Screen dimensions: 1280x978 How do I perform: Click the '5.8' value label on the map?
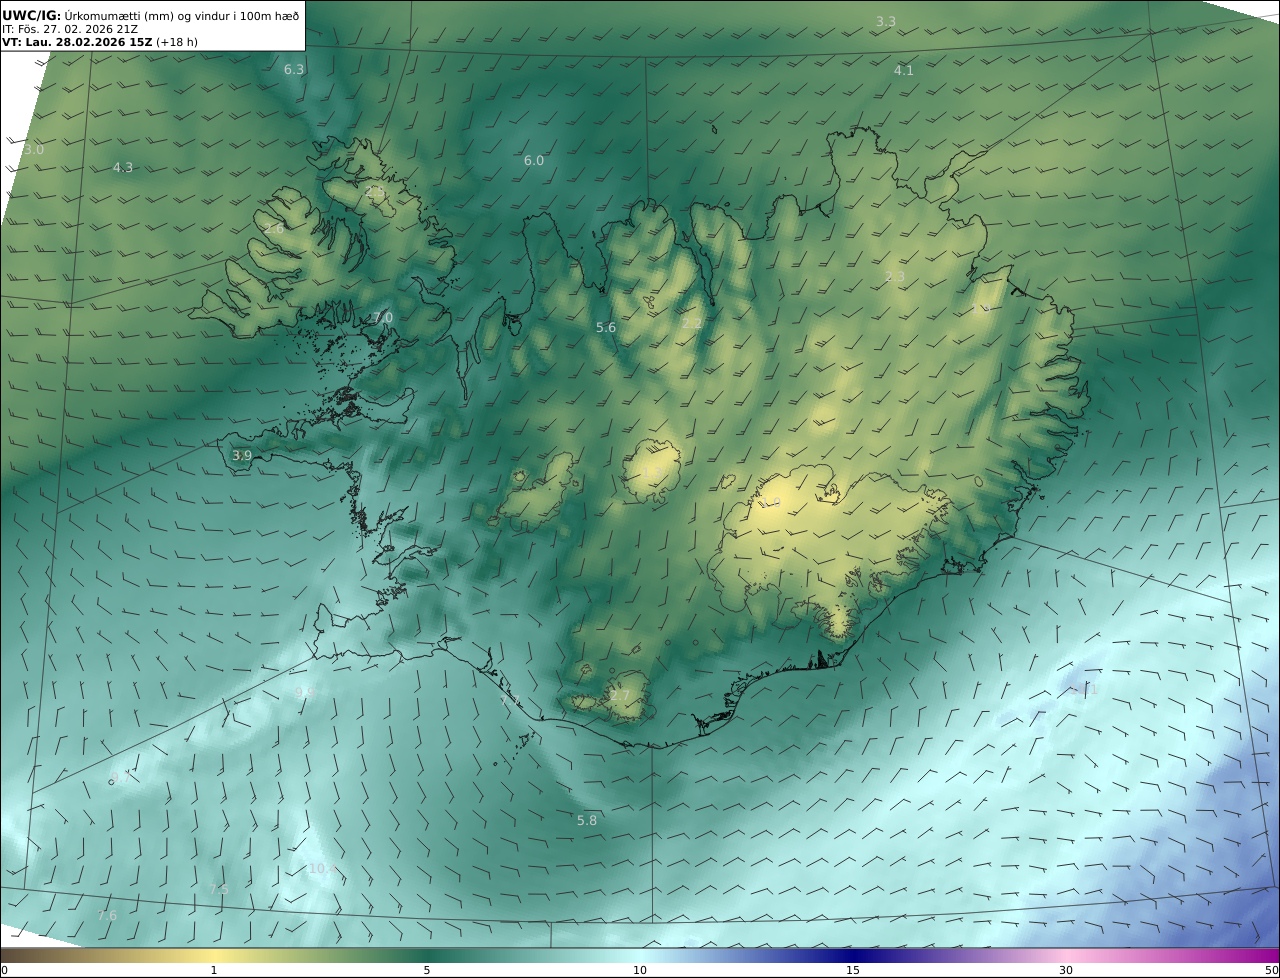[x=587, y=820]
